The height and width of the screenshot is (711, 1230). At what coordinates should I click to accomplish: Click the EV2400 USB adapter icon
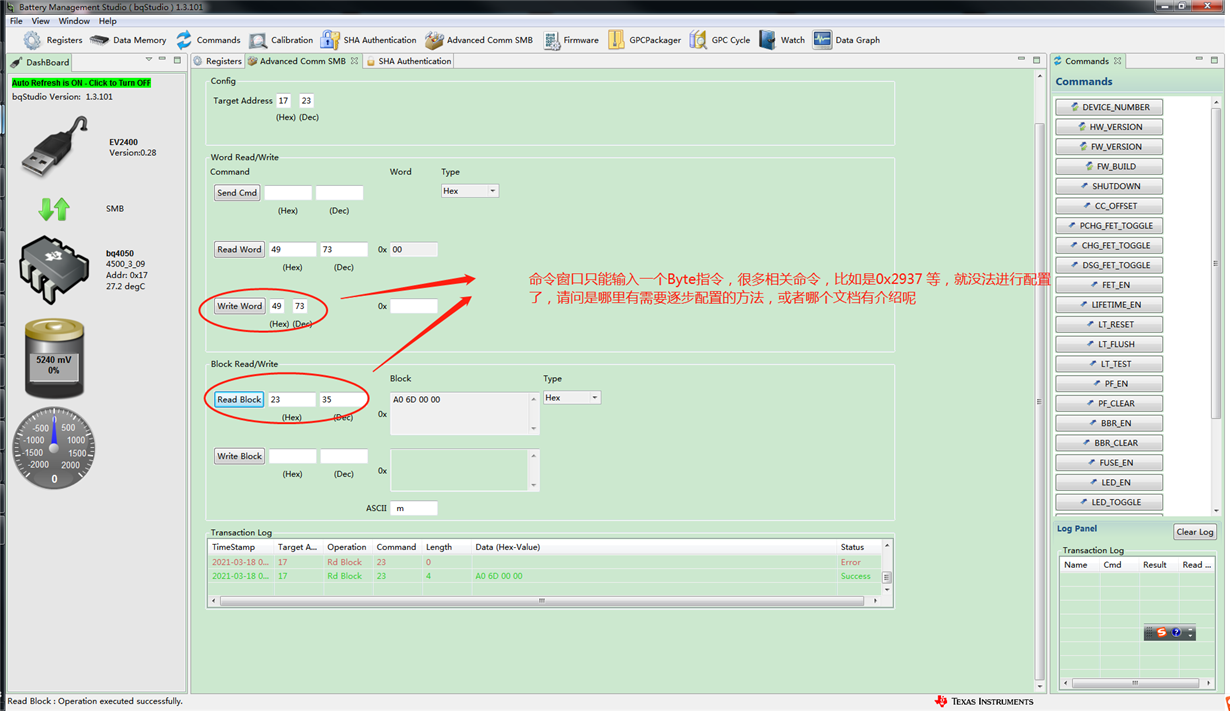click(55, 147)
